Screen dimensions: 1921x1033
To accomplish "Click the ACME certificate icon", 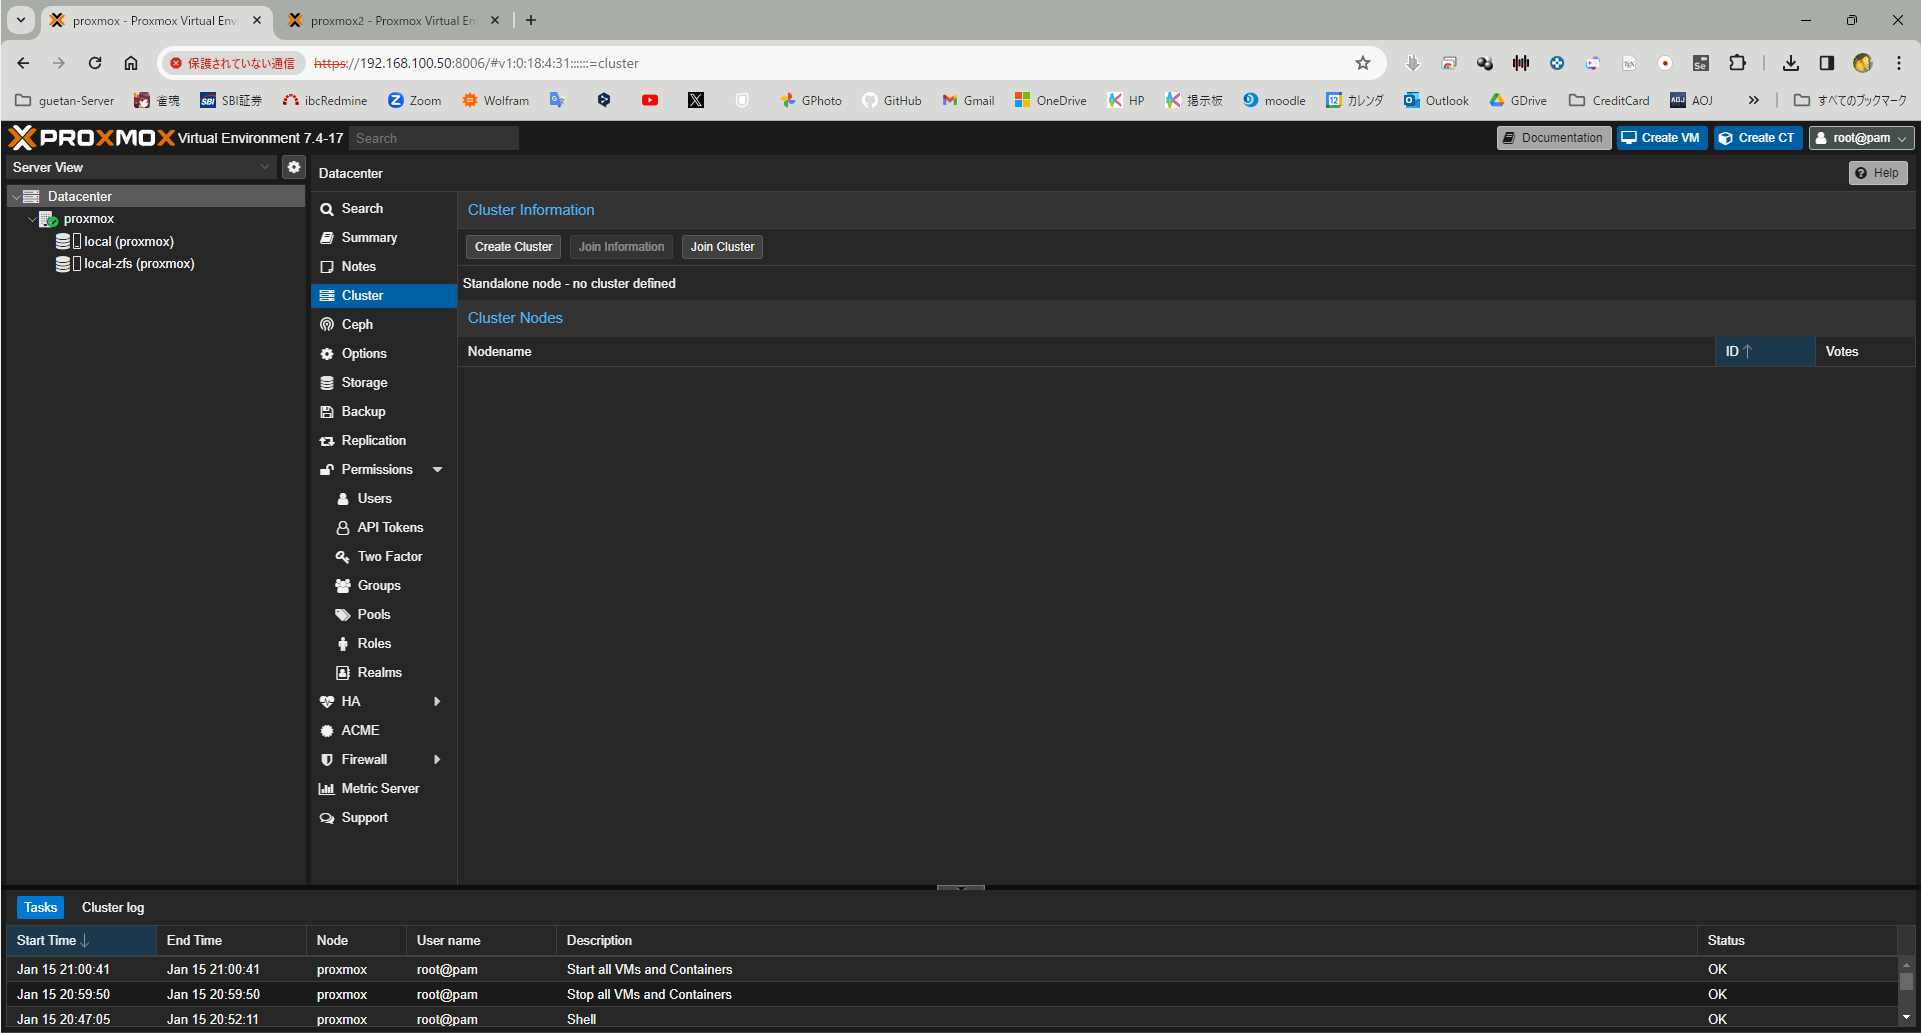I will pos(327,731).
